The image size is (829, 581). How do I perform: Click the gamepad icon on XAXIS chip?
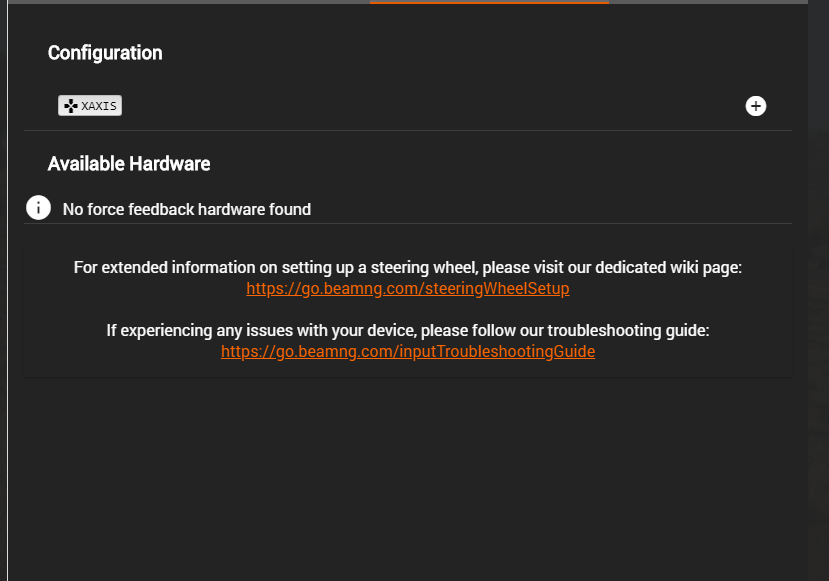pyautogui.click(x=70, y=106)
